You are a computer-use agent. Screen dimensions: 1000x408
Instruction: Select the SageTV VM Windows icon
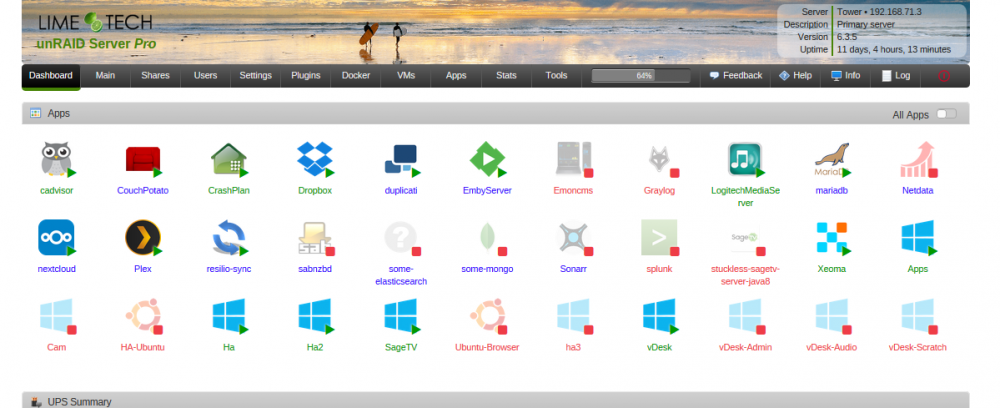401,316
